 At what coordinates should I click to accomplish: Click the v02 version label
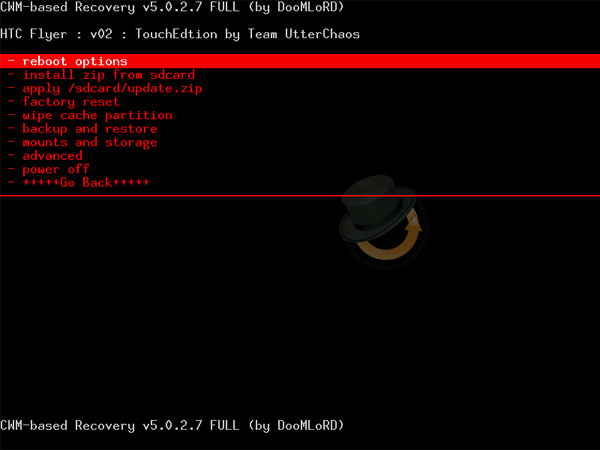click(102, 34)
